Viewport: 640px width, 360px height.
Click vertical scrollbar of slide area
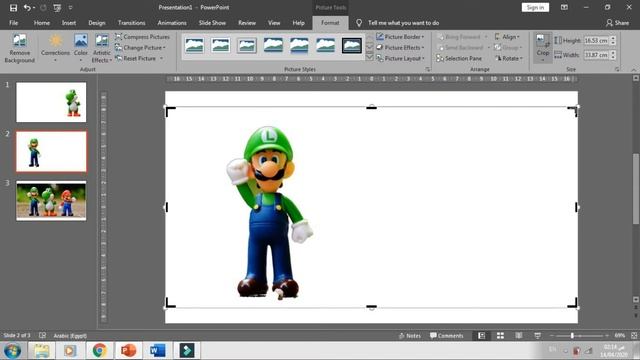click(636, 189)
